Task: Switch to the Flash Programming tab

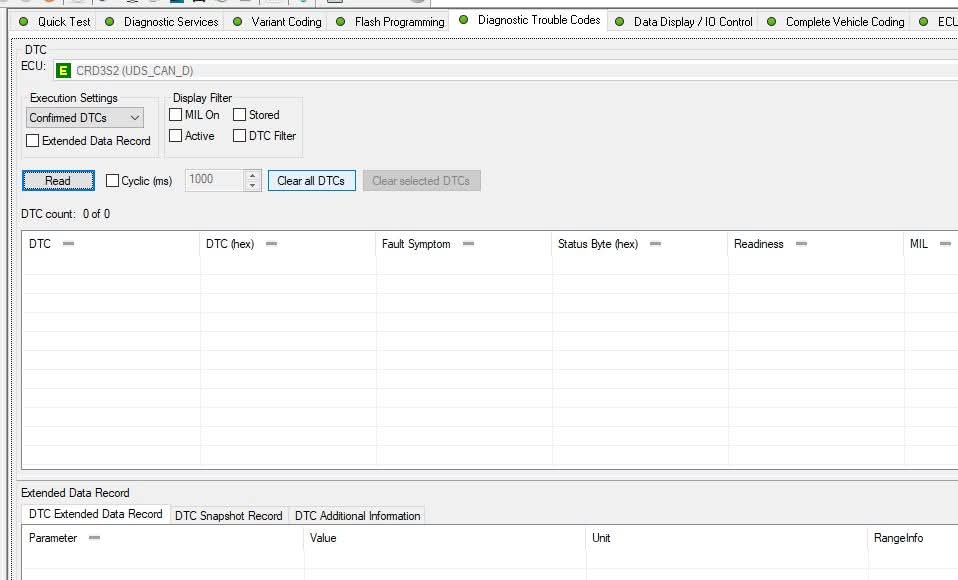Action: click(400, 22)
